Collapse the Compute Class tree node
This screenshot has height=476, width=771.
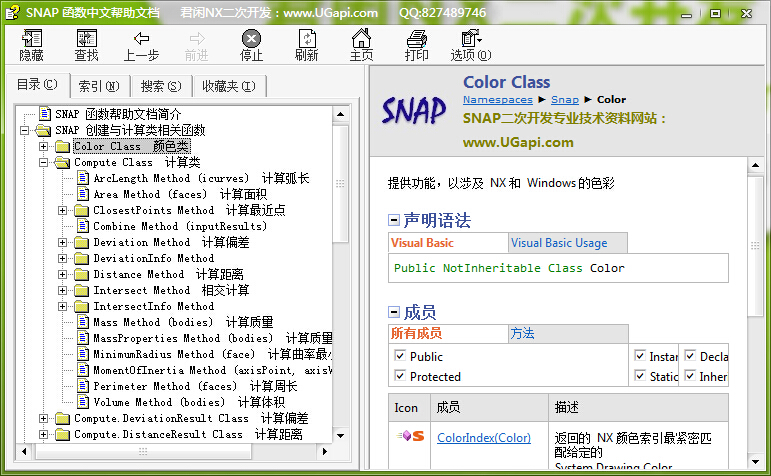tap(43, 162)
